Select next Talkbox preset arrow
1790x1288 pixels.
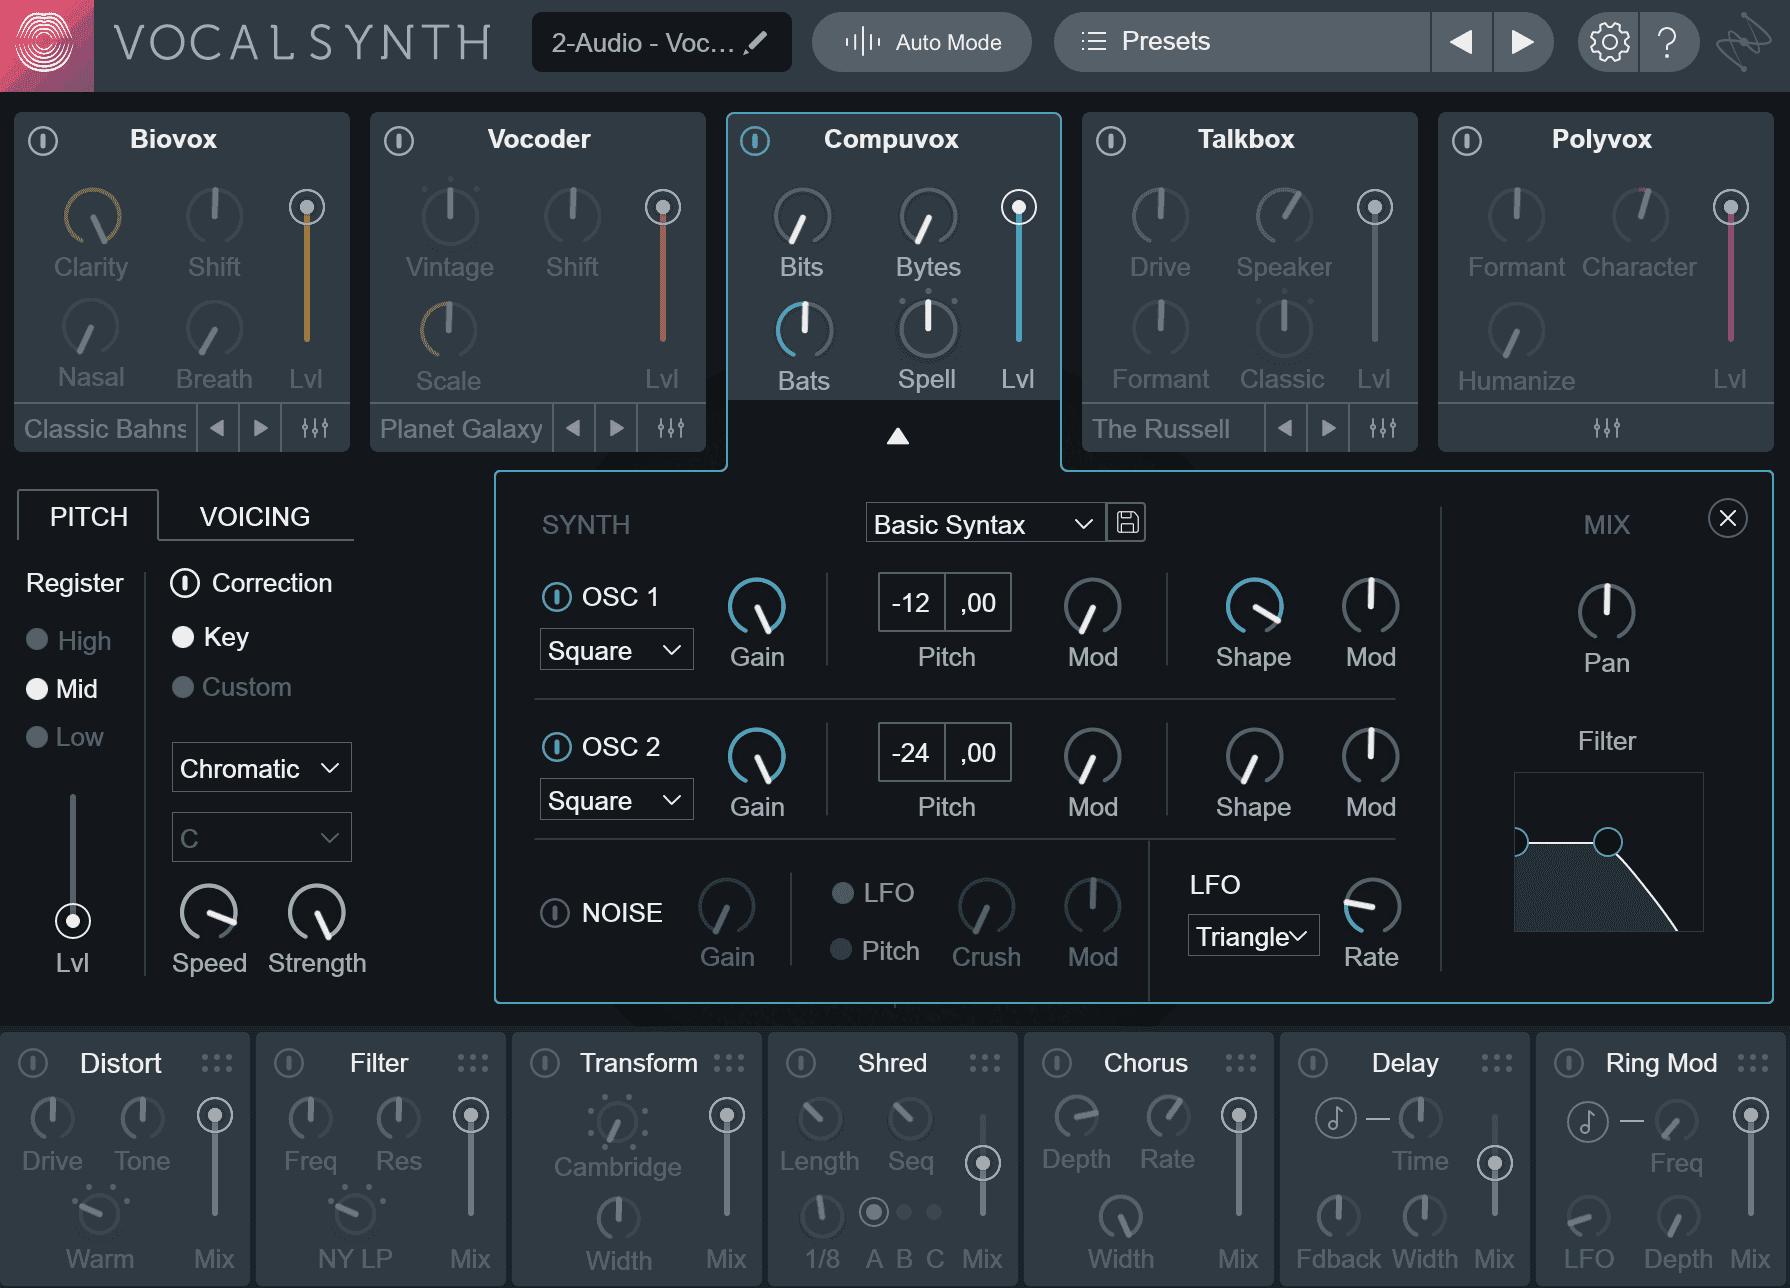click(x=1329, y=428)
